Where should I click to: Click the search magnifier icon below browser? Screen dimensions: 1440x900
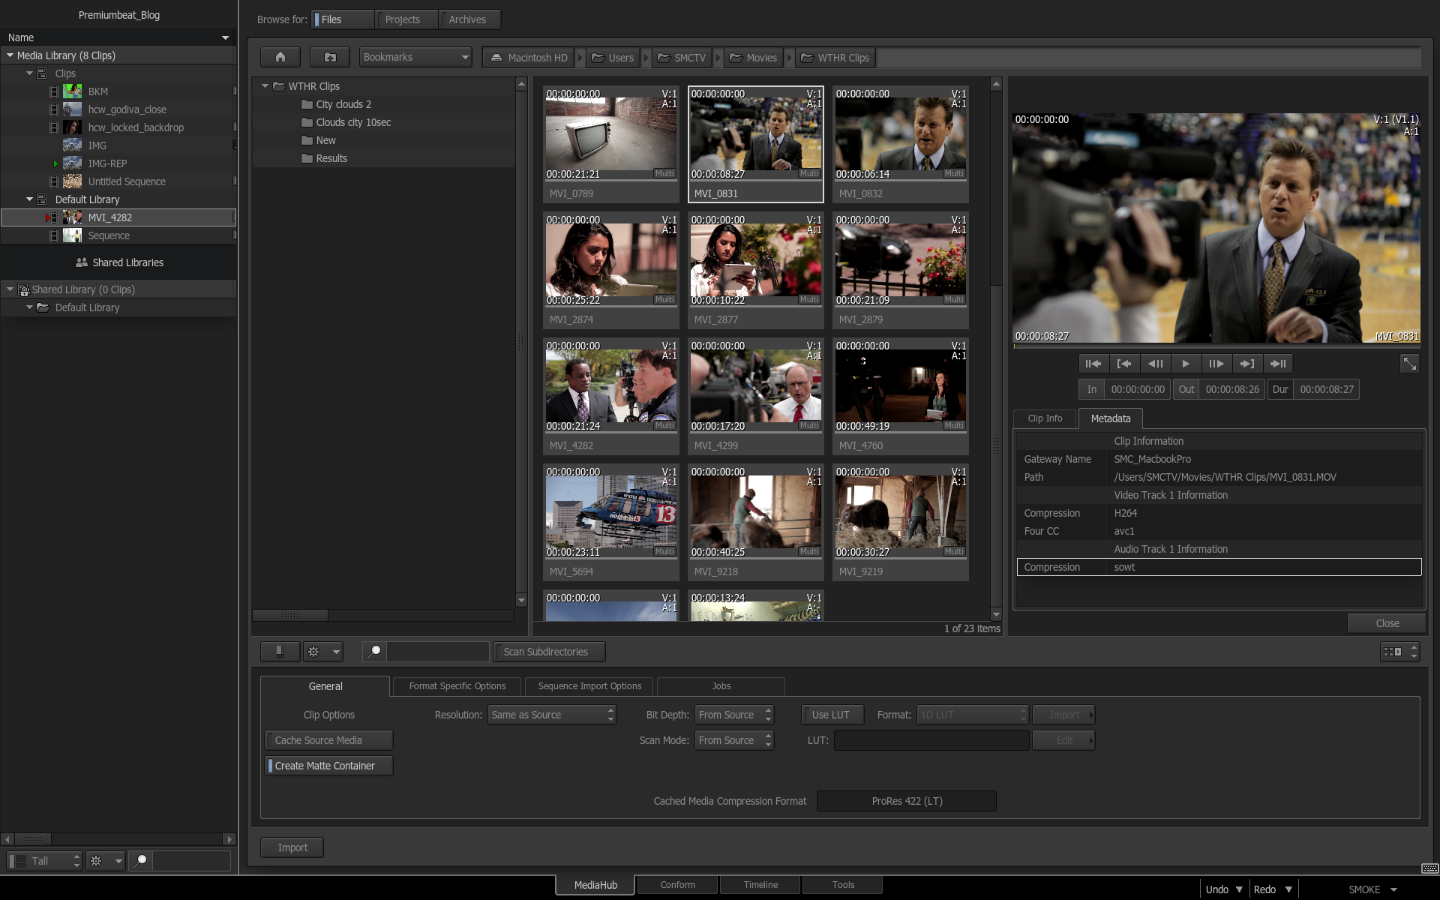tap(375, 651)
